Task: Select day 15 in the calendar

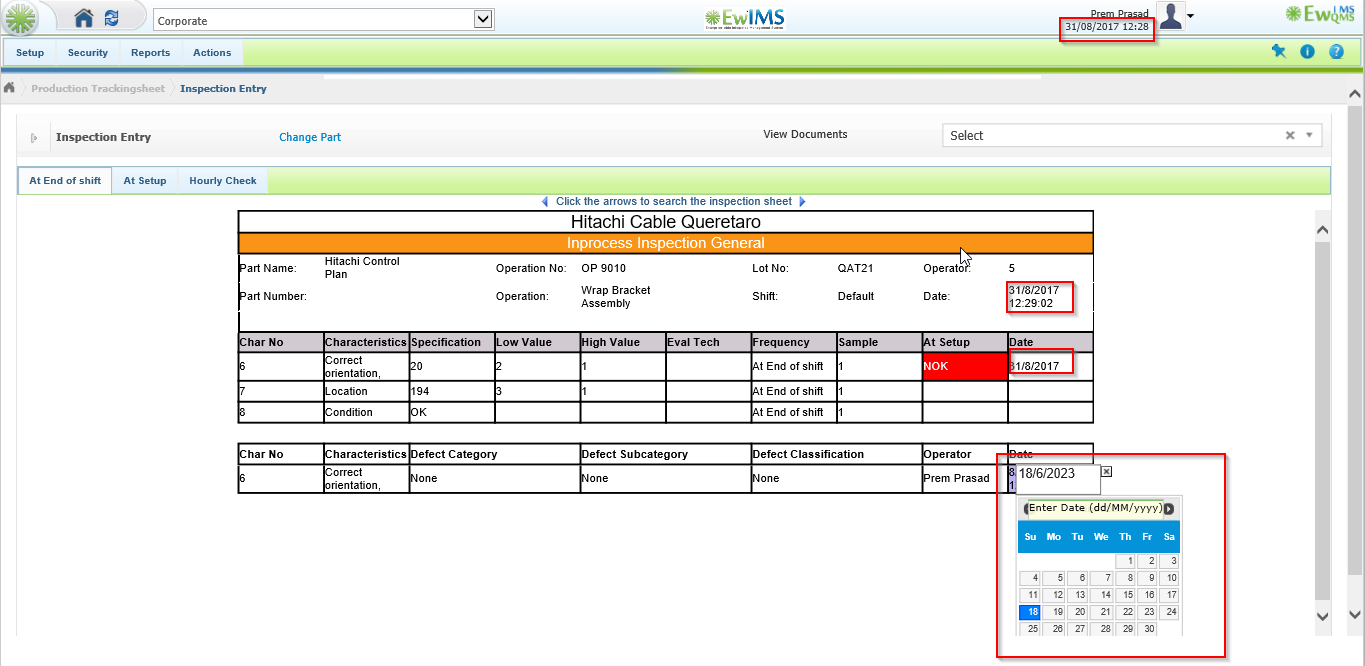Action: [1126, 595]
